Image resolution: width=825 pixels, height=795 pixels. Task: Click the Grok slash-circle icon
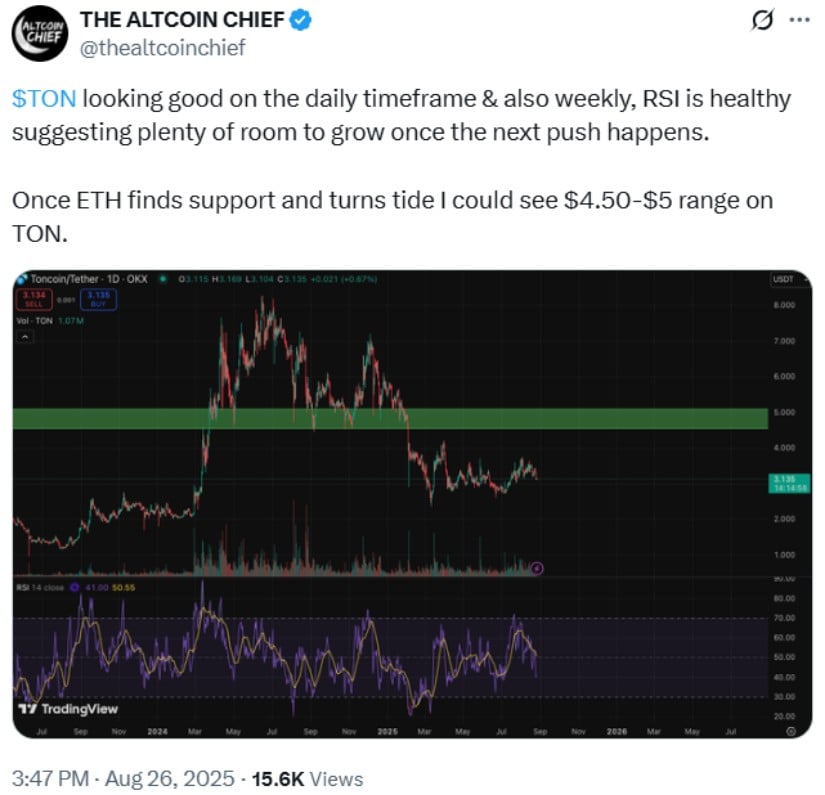pyautogui.click(x=762, y=21)
